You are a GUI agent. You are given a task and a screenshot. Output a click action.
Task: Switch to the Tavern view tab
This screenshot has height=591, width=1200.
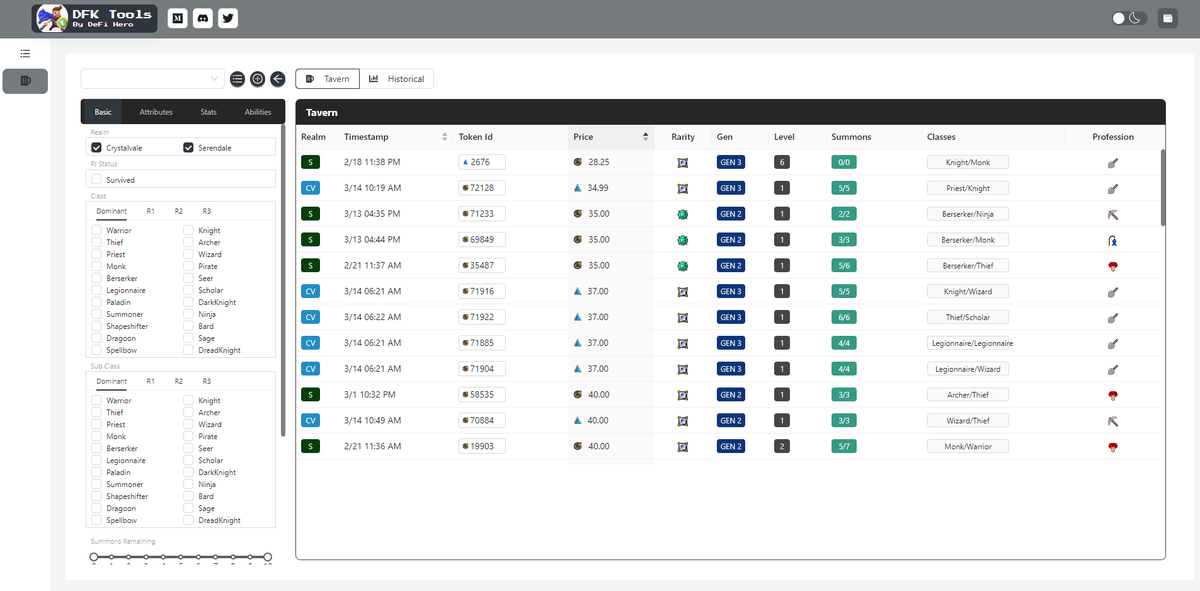click(x=328, y=79)
